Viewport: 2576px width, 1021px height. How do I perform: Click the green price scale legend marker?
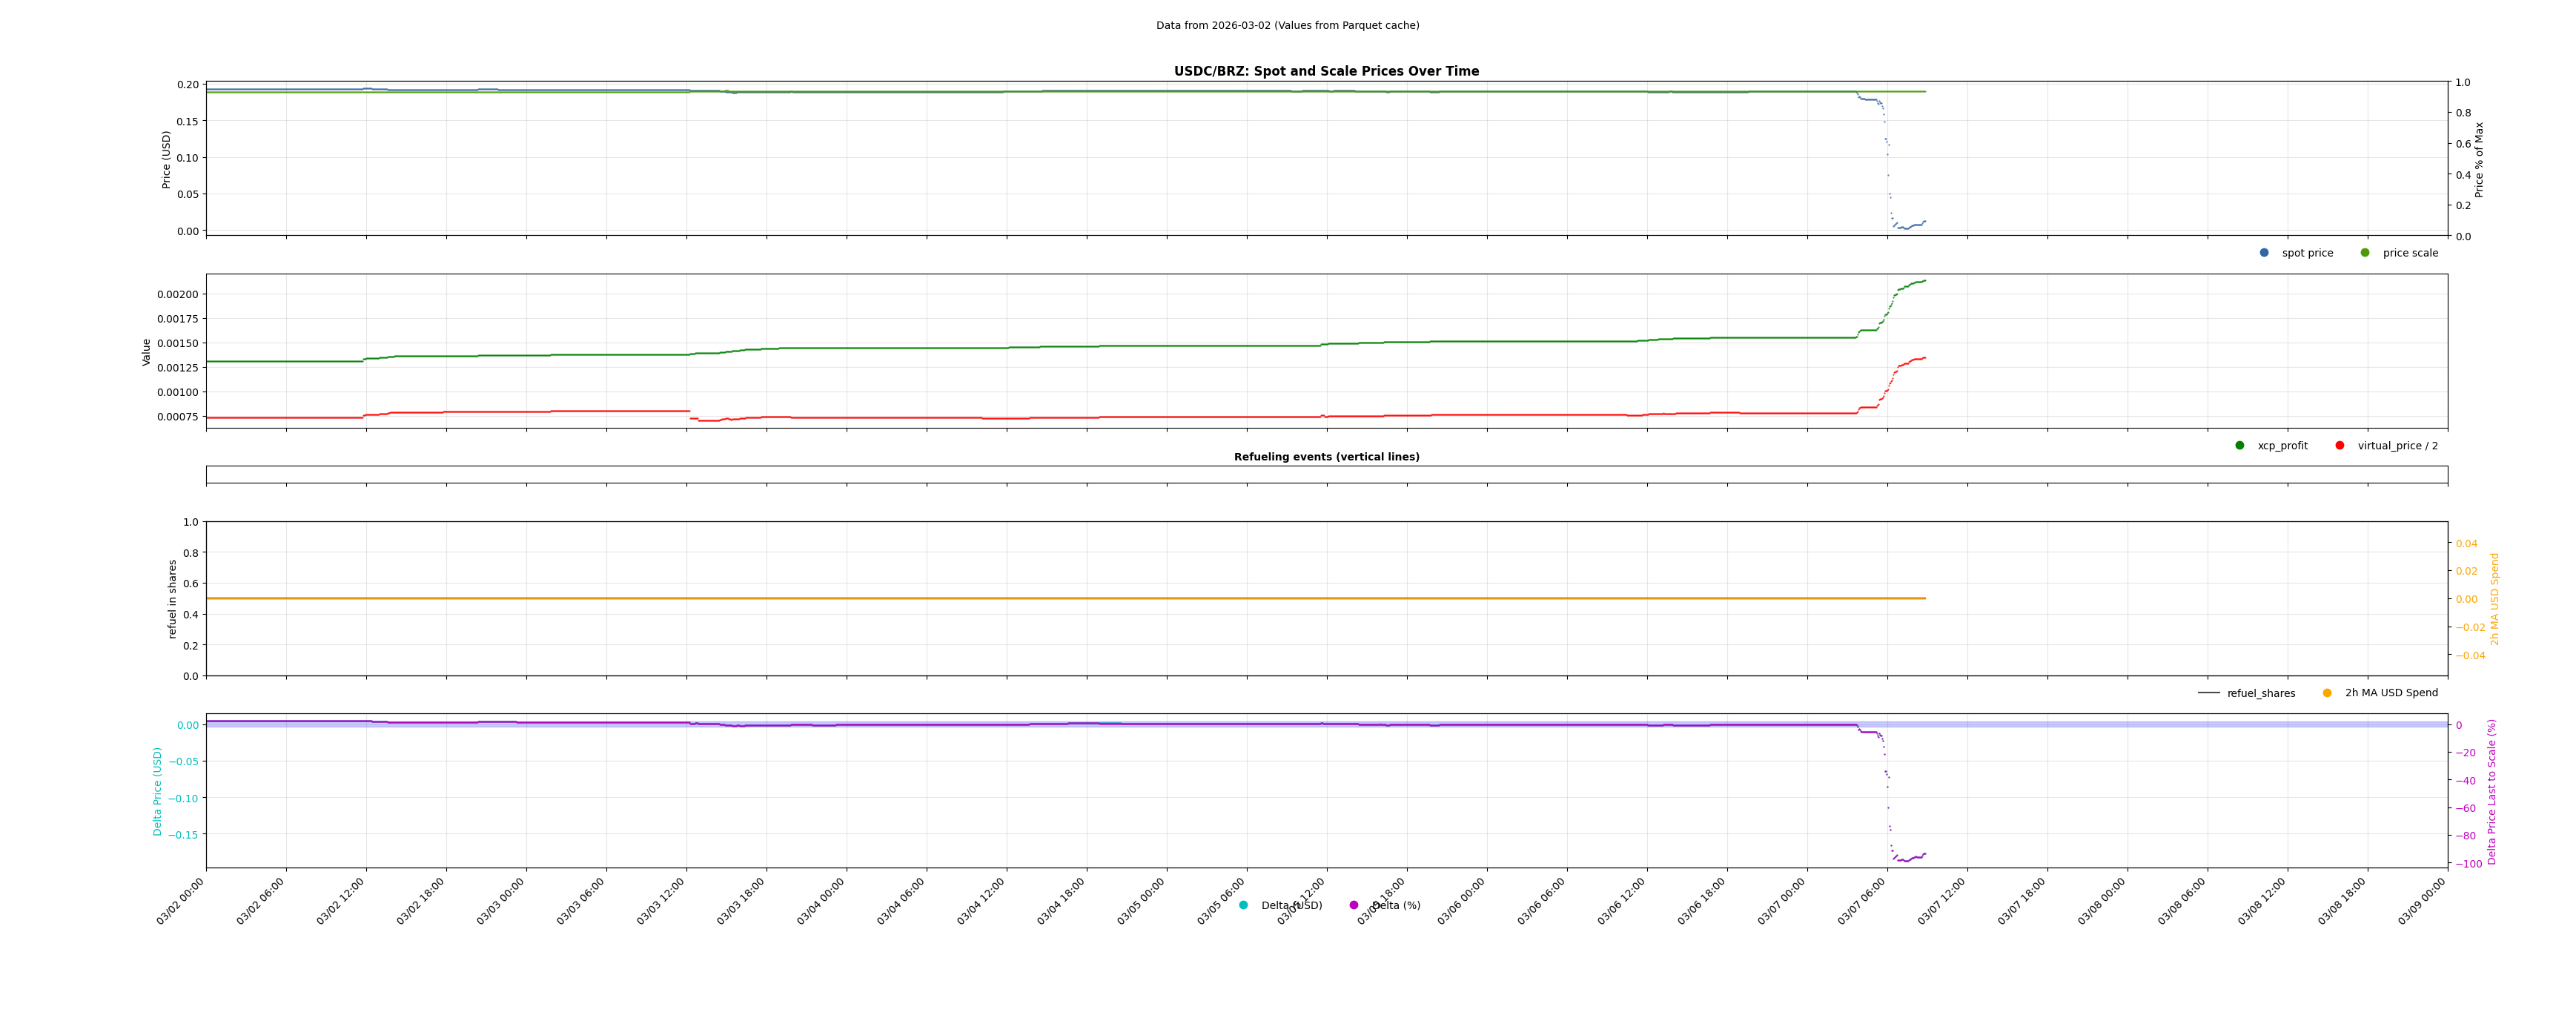point(2365,253)
